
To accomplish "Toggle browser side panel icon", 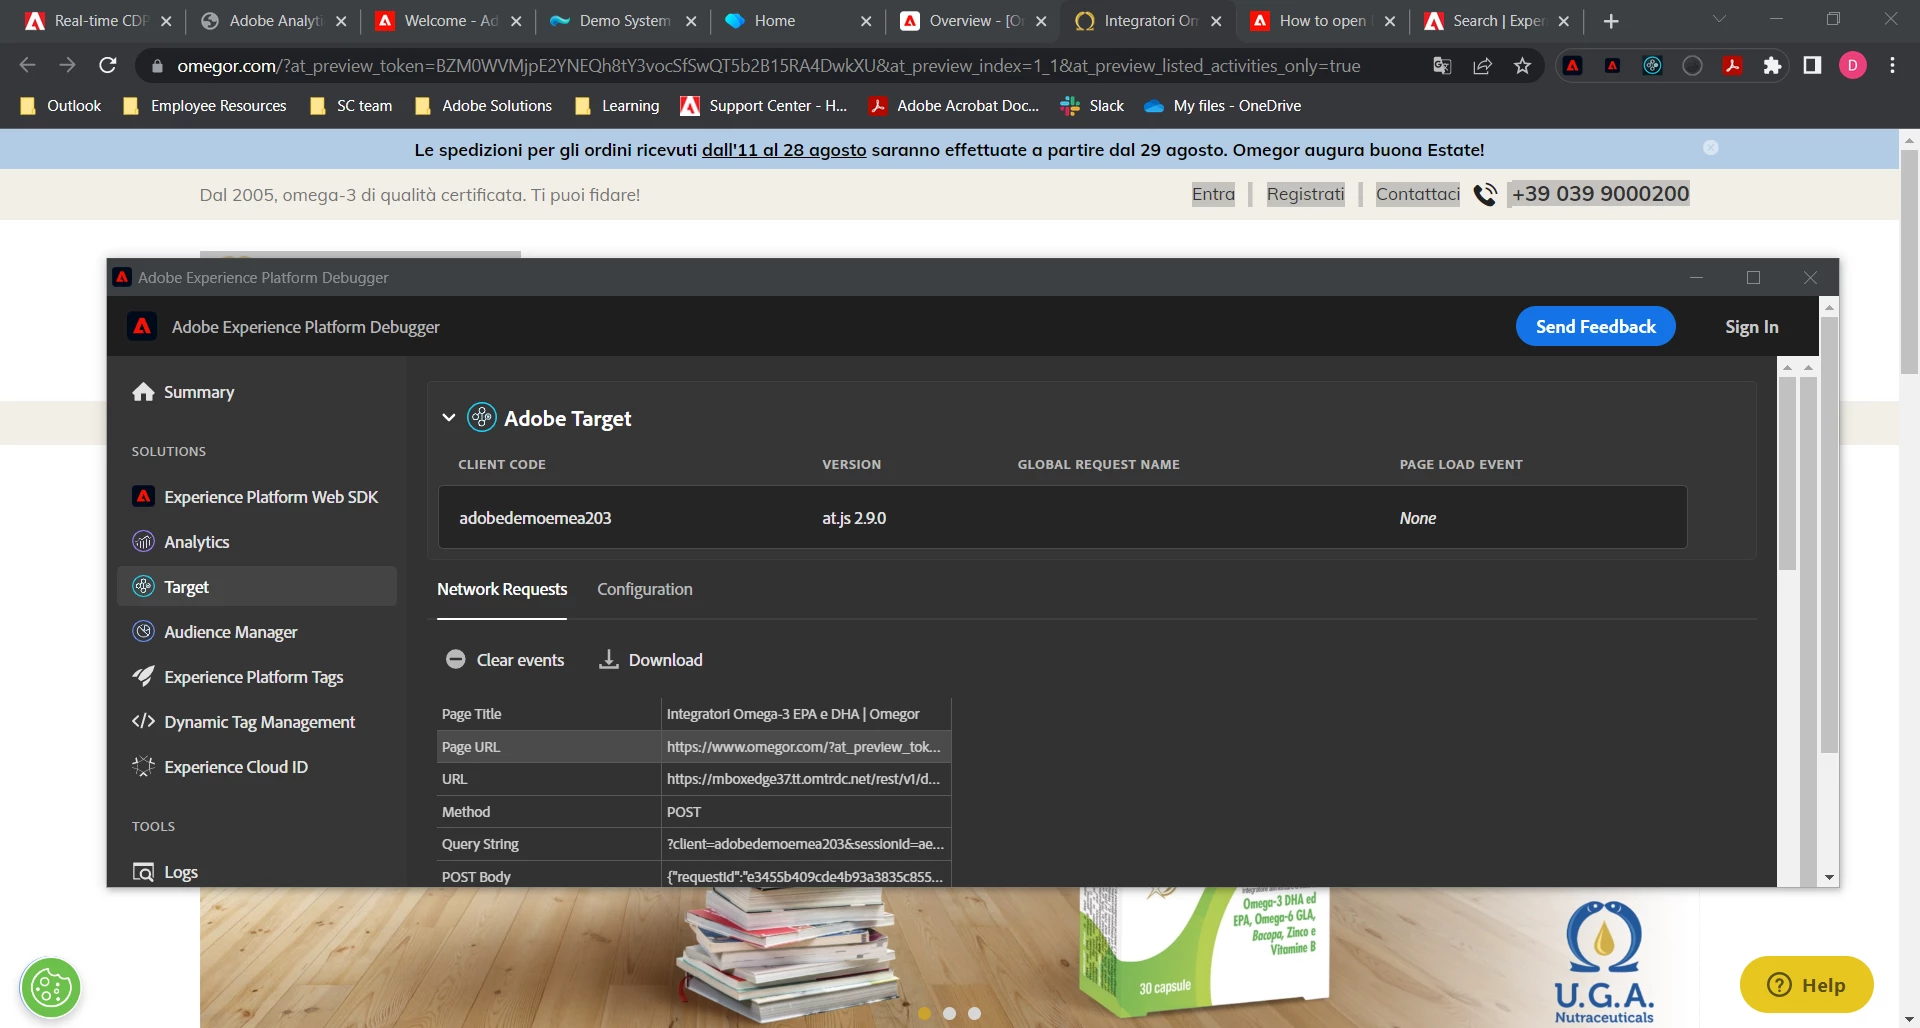I will (x=1812, y=65).
